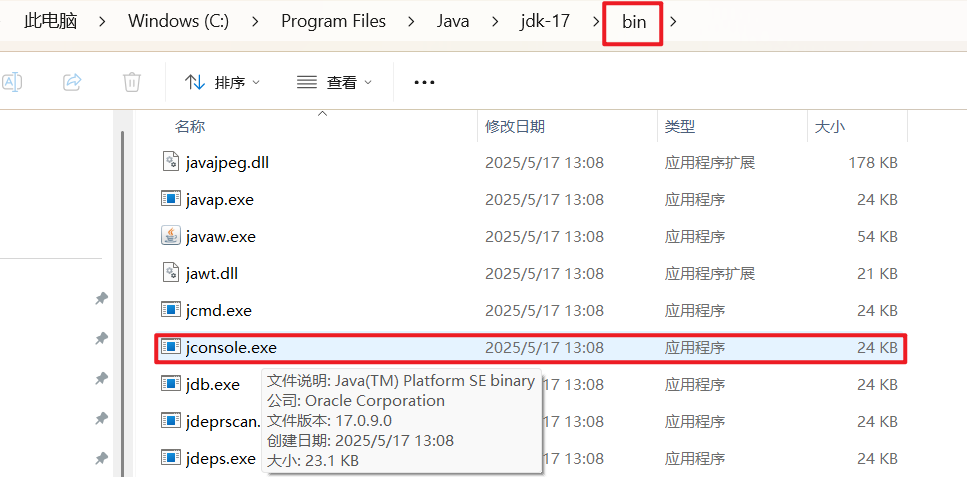Navigate to 此电脑 in breadcrumb
The image size is (967, 477).
click(x=51, y=21)
